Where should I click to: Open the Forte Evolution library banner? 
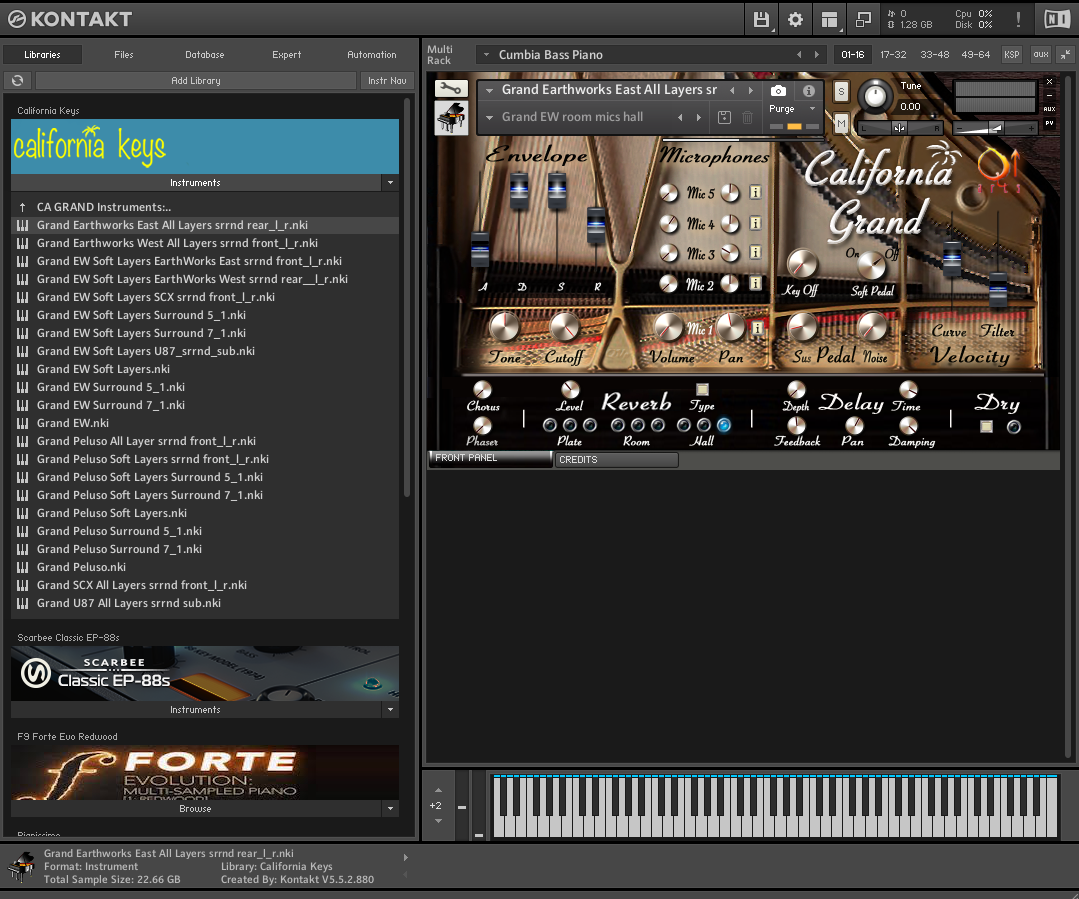tap(205, 772)
